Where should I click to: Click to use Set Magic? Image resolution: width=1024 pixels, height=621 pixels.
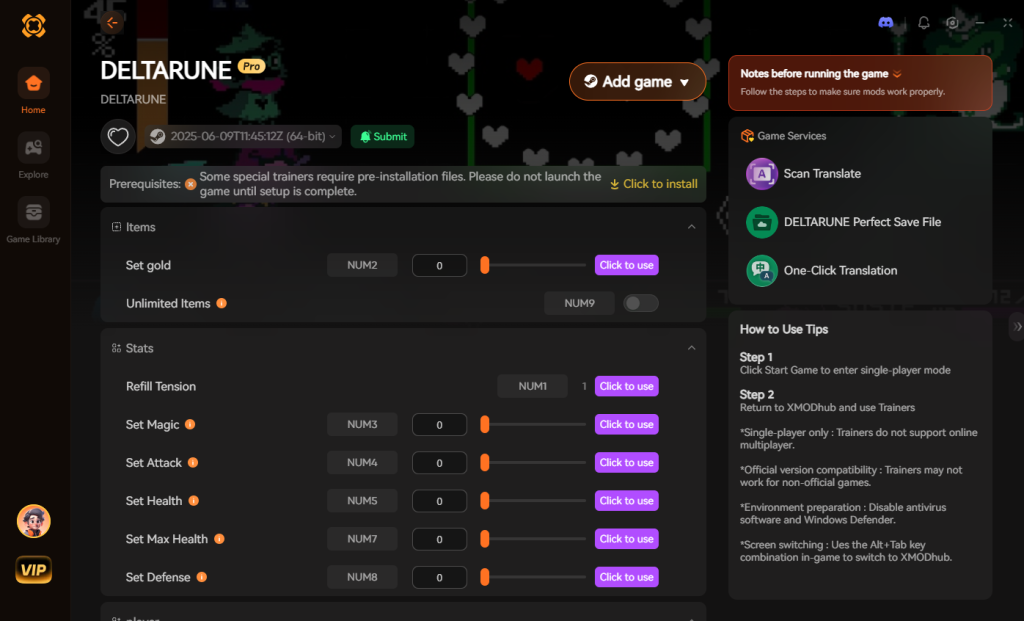(x=626, y=424)
